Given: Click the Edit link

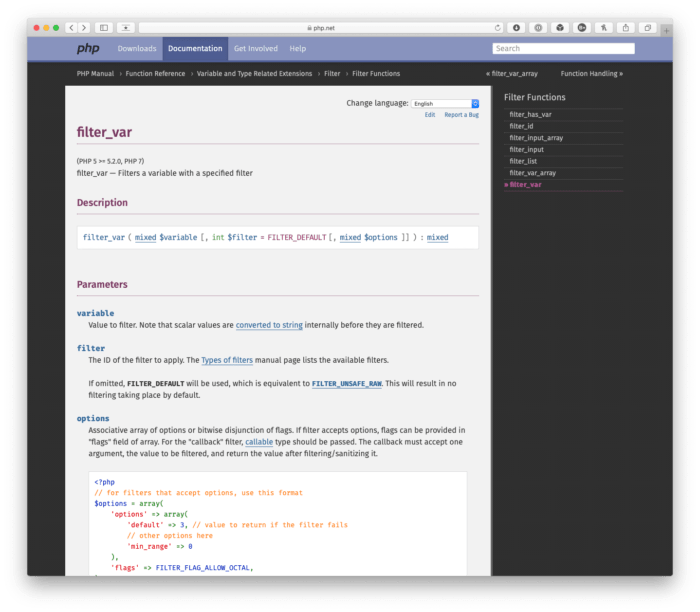Looking at the screenshot, I should point(430,115).
